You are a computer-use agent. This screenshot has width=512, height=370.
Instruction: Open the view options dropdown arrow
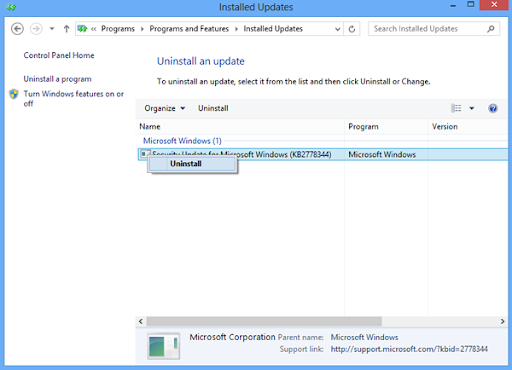472,108
